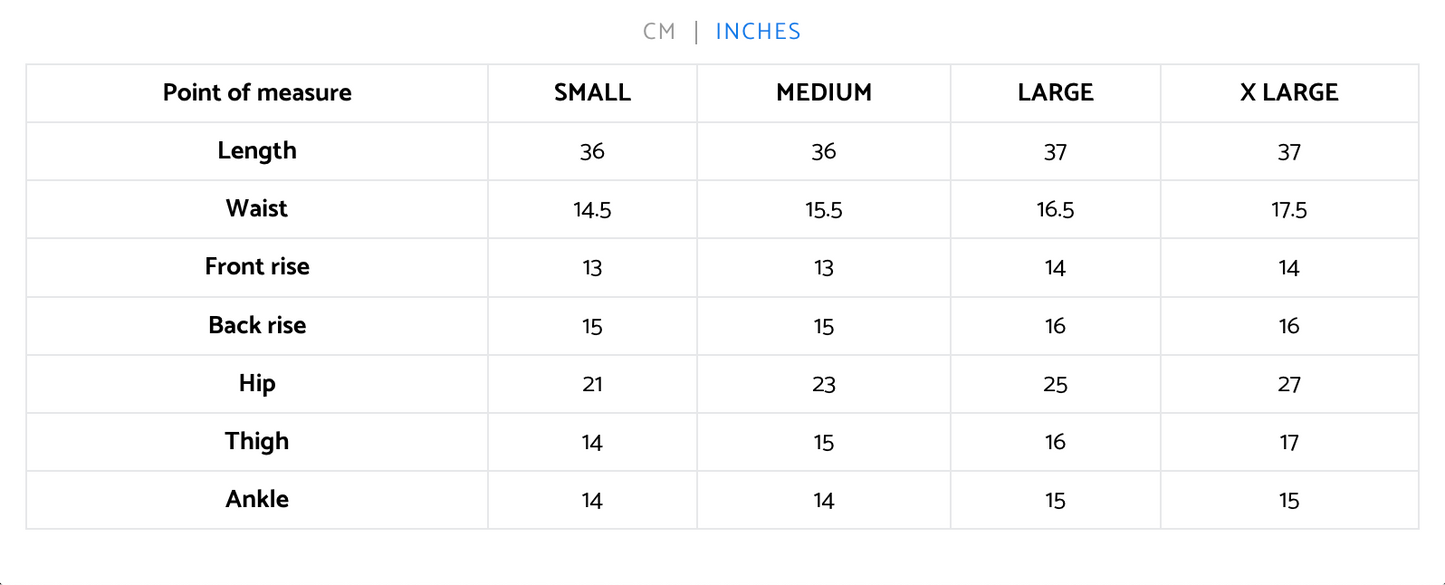Select the Waist row label

pyautogui.click(x=257, y=209)
